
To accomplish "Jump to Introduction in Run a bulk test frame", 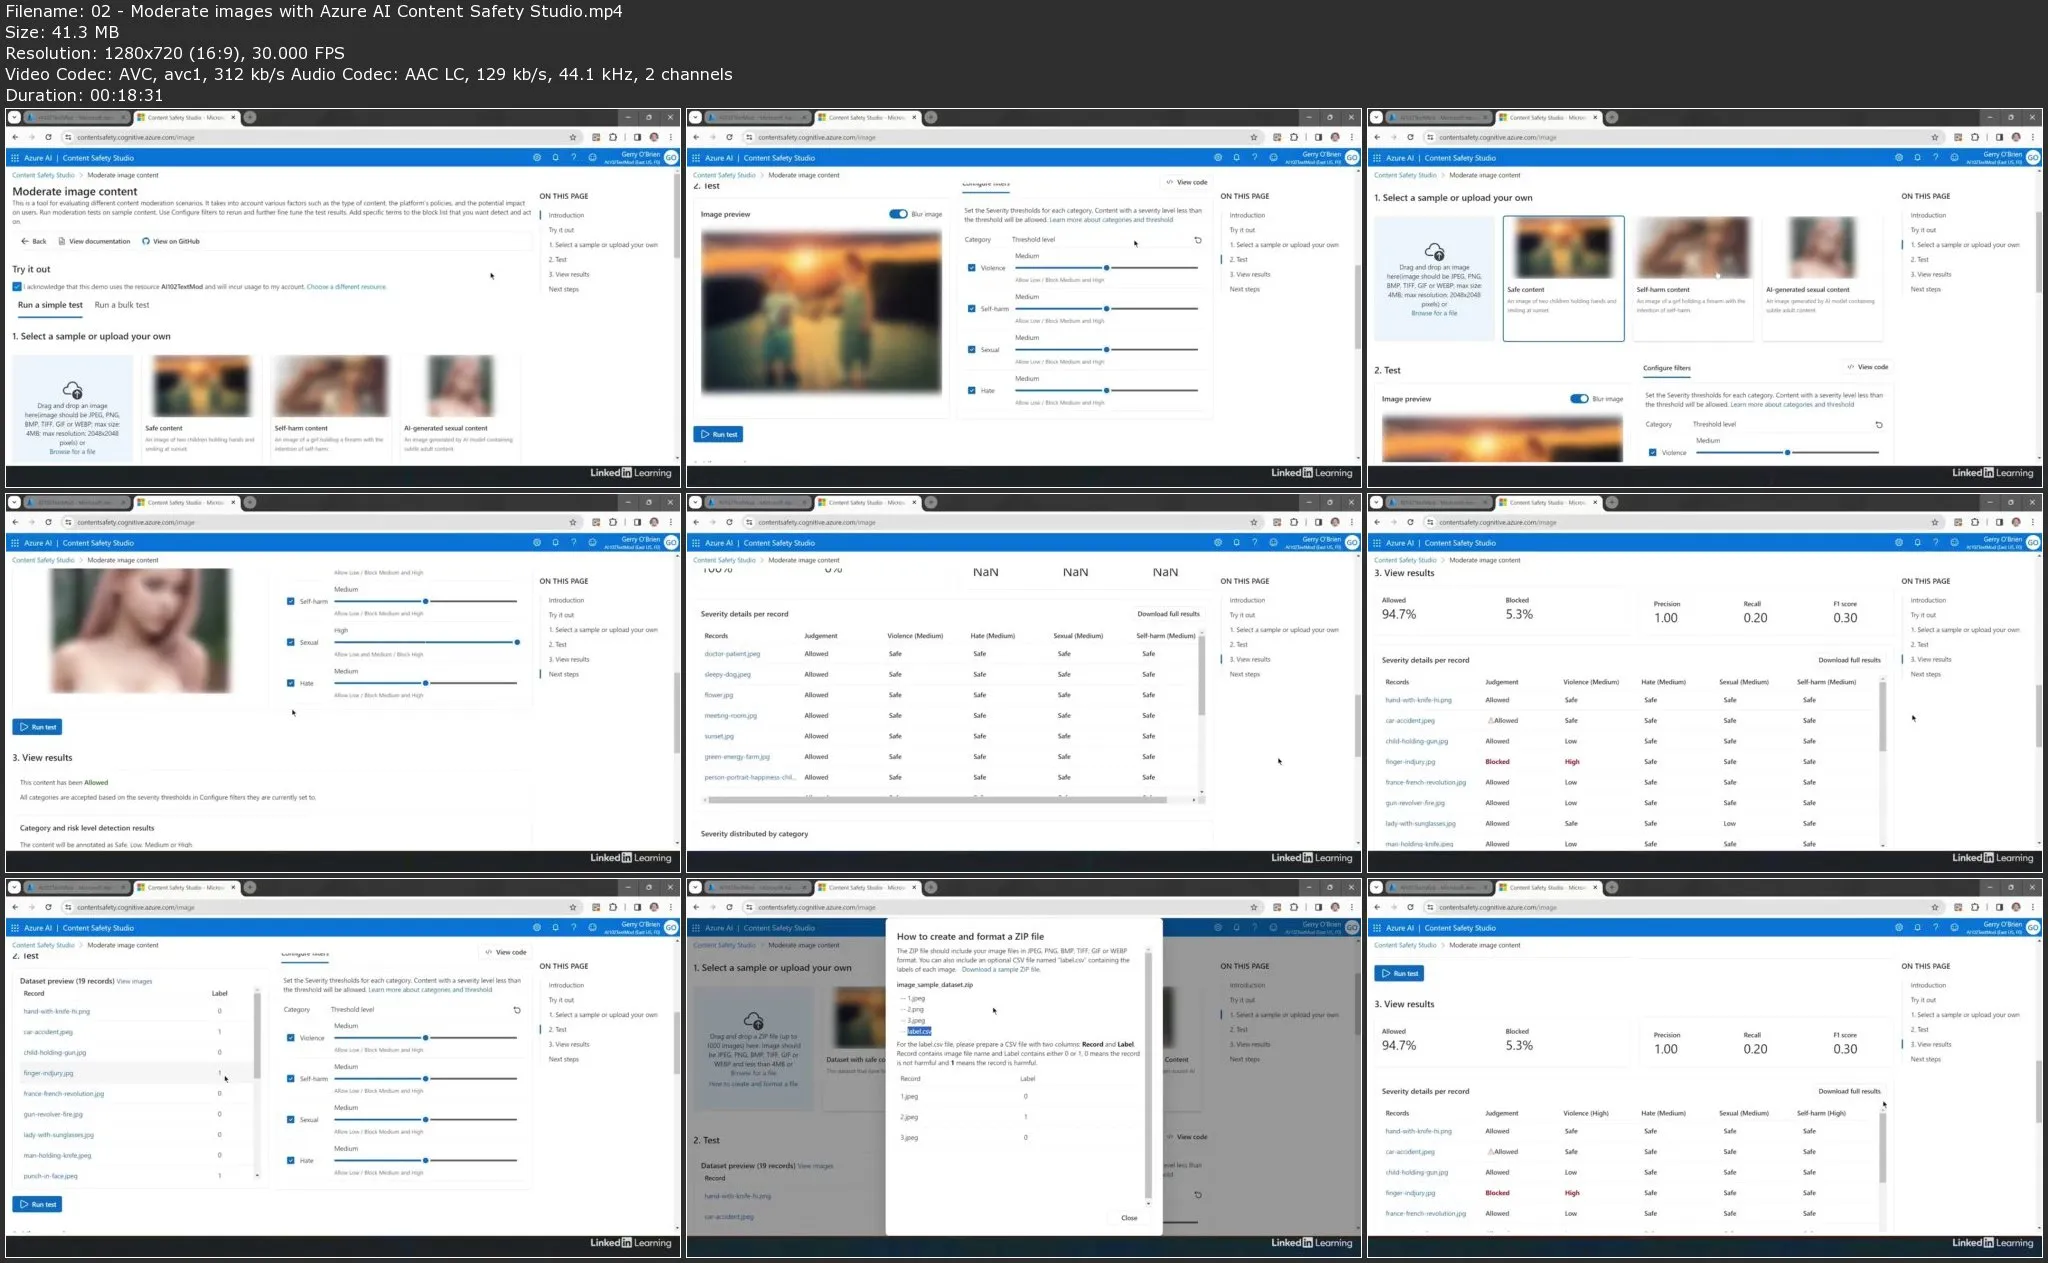I will click(566, 215).
